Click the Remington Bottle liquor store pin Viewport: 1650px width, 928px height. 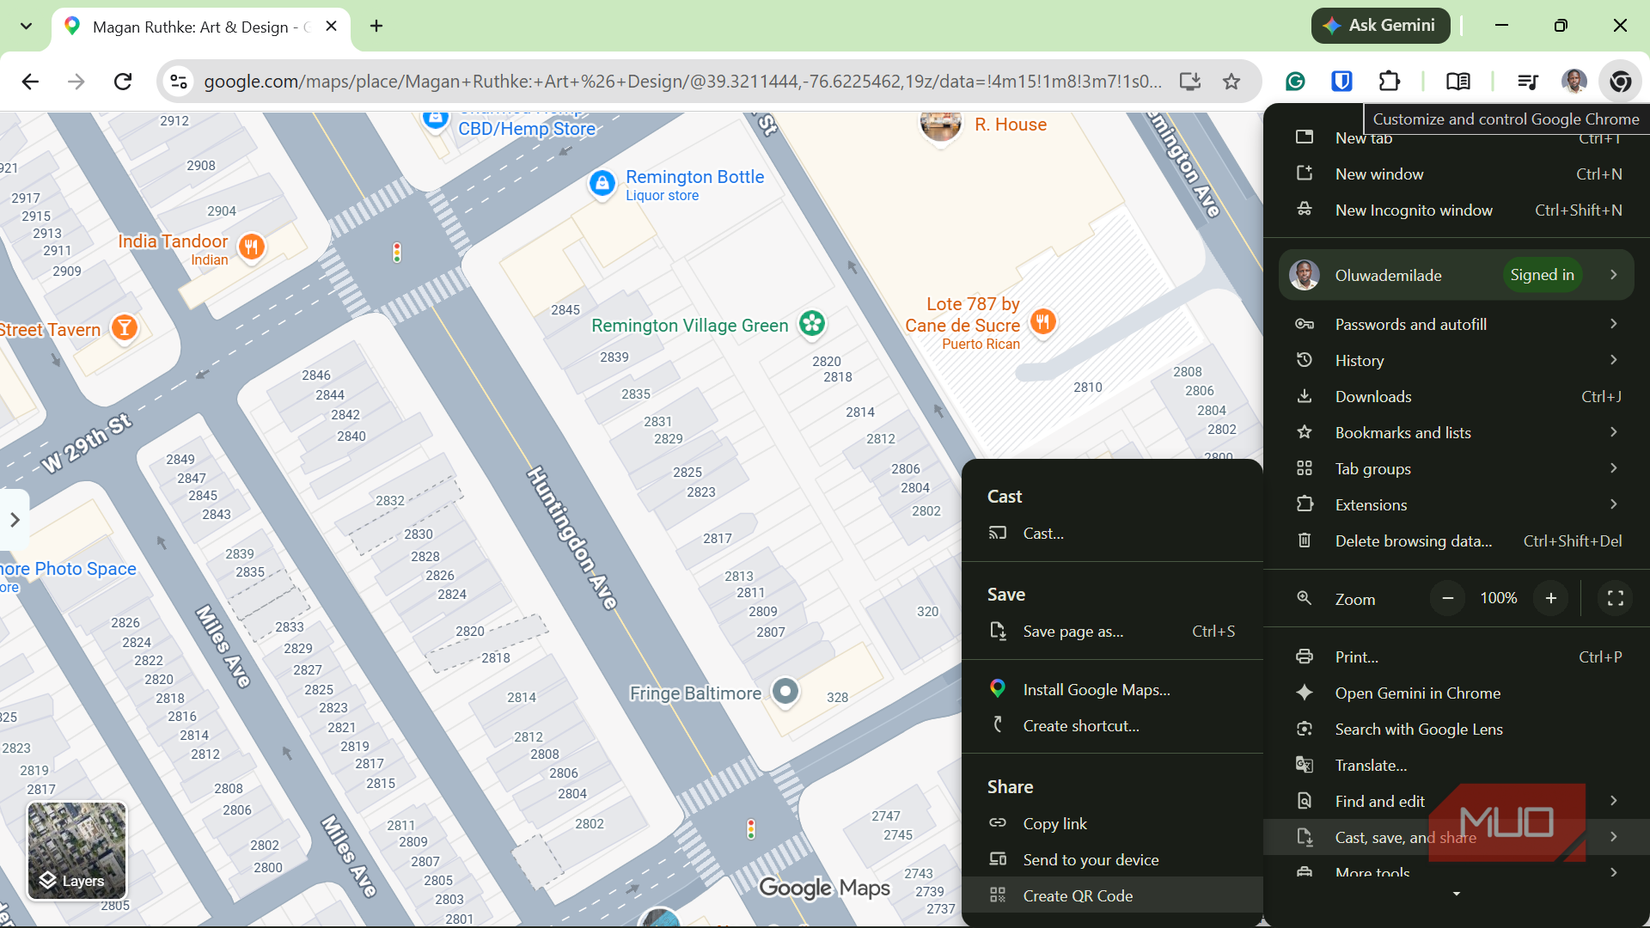[602, 184]
